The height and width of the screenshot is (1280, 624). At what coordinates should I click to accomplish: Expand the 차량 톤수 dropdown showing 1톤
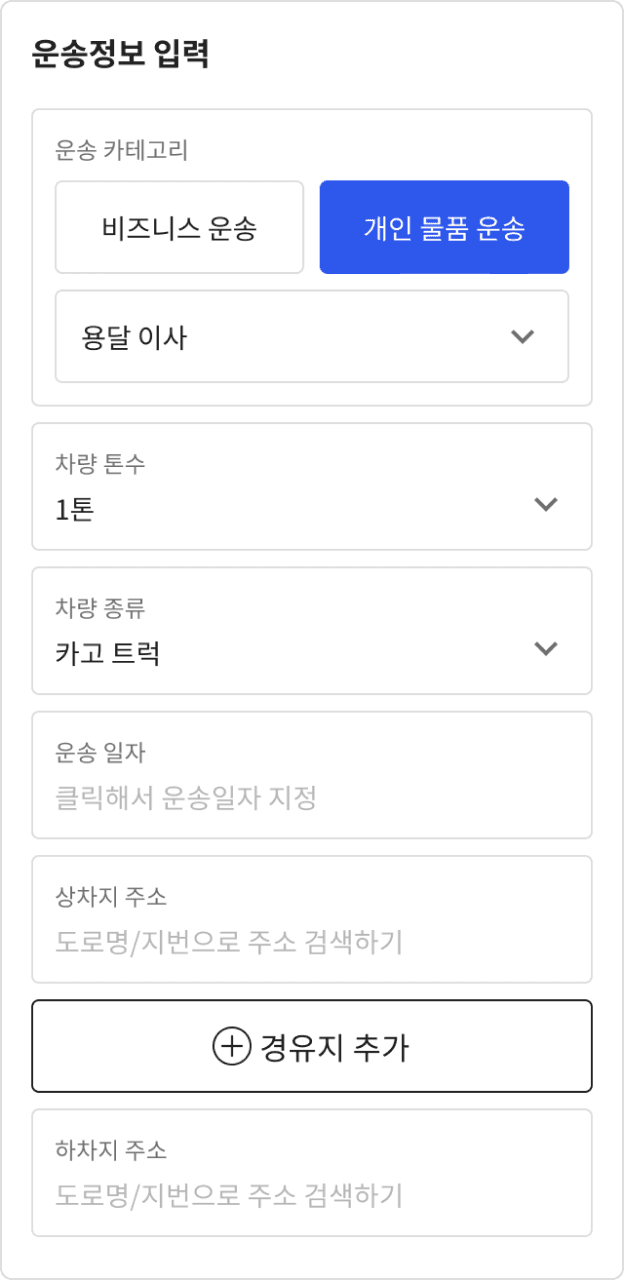[312, 487]
